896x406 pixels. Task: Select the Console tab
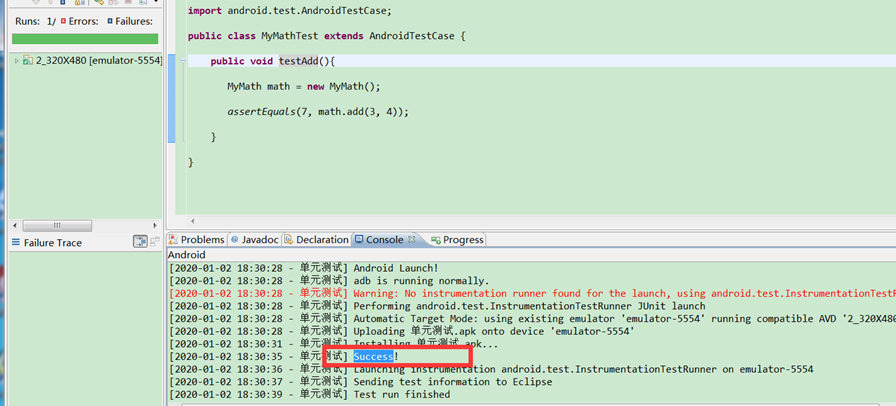(x=384, y=240)
